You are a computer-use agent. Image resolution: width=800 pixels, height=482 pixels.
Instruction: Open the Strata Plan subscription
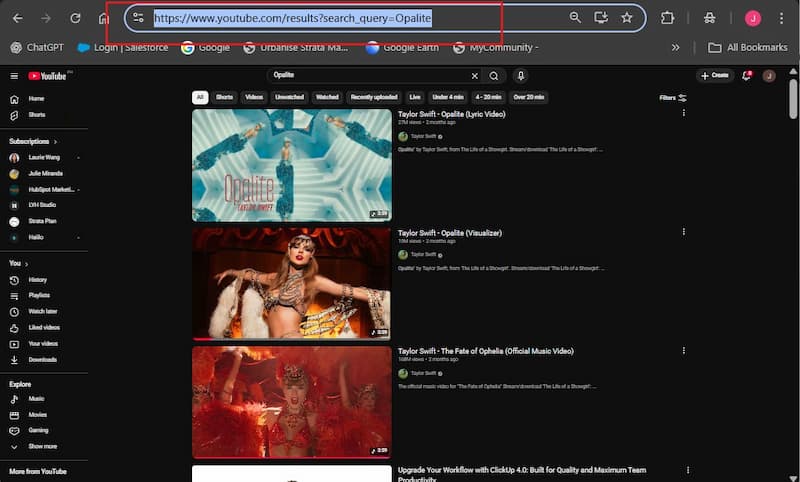click(x=44, y=221)
